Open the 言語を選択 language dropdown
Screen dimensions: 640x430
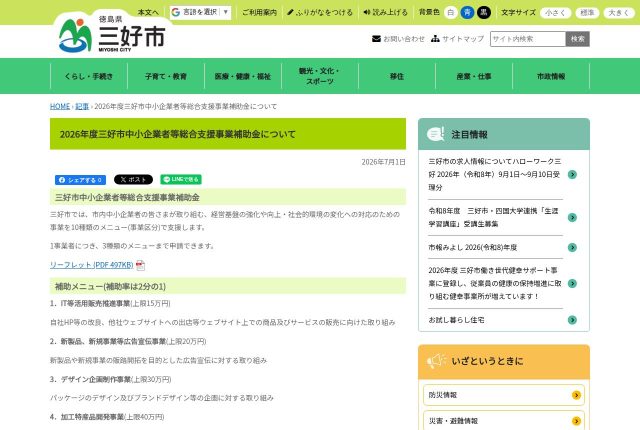tap(200, 12)
